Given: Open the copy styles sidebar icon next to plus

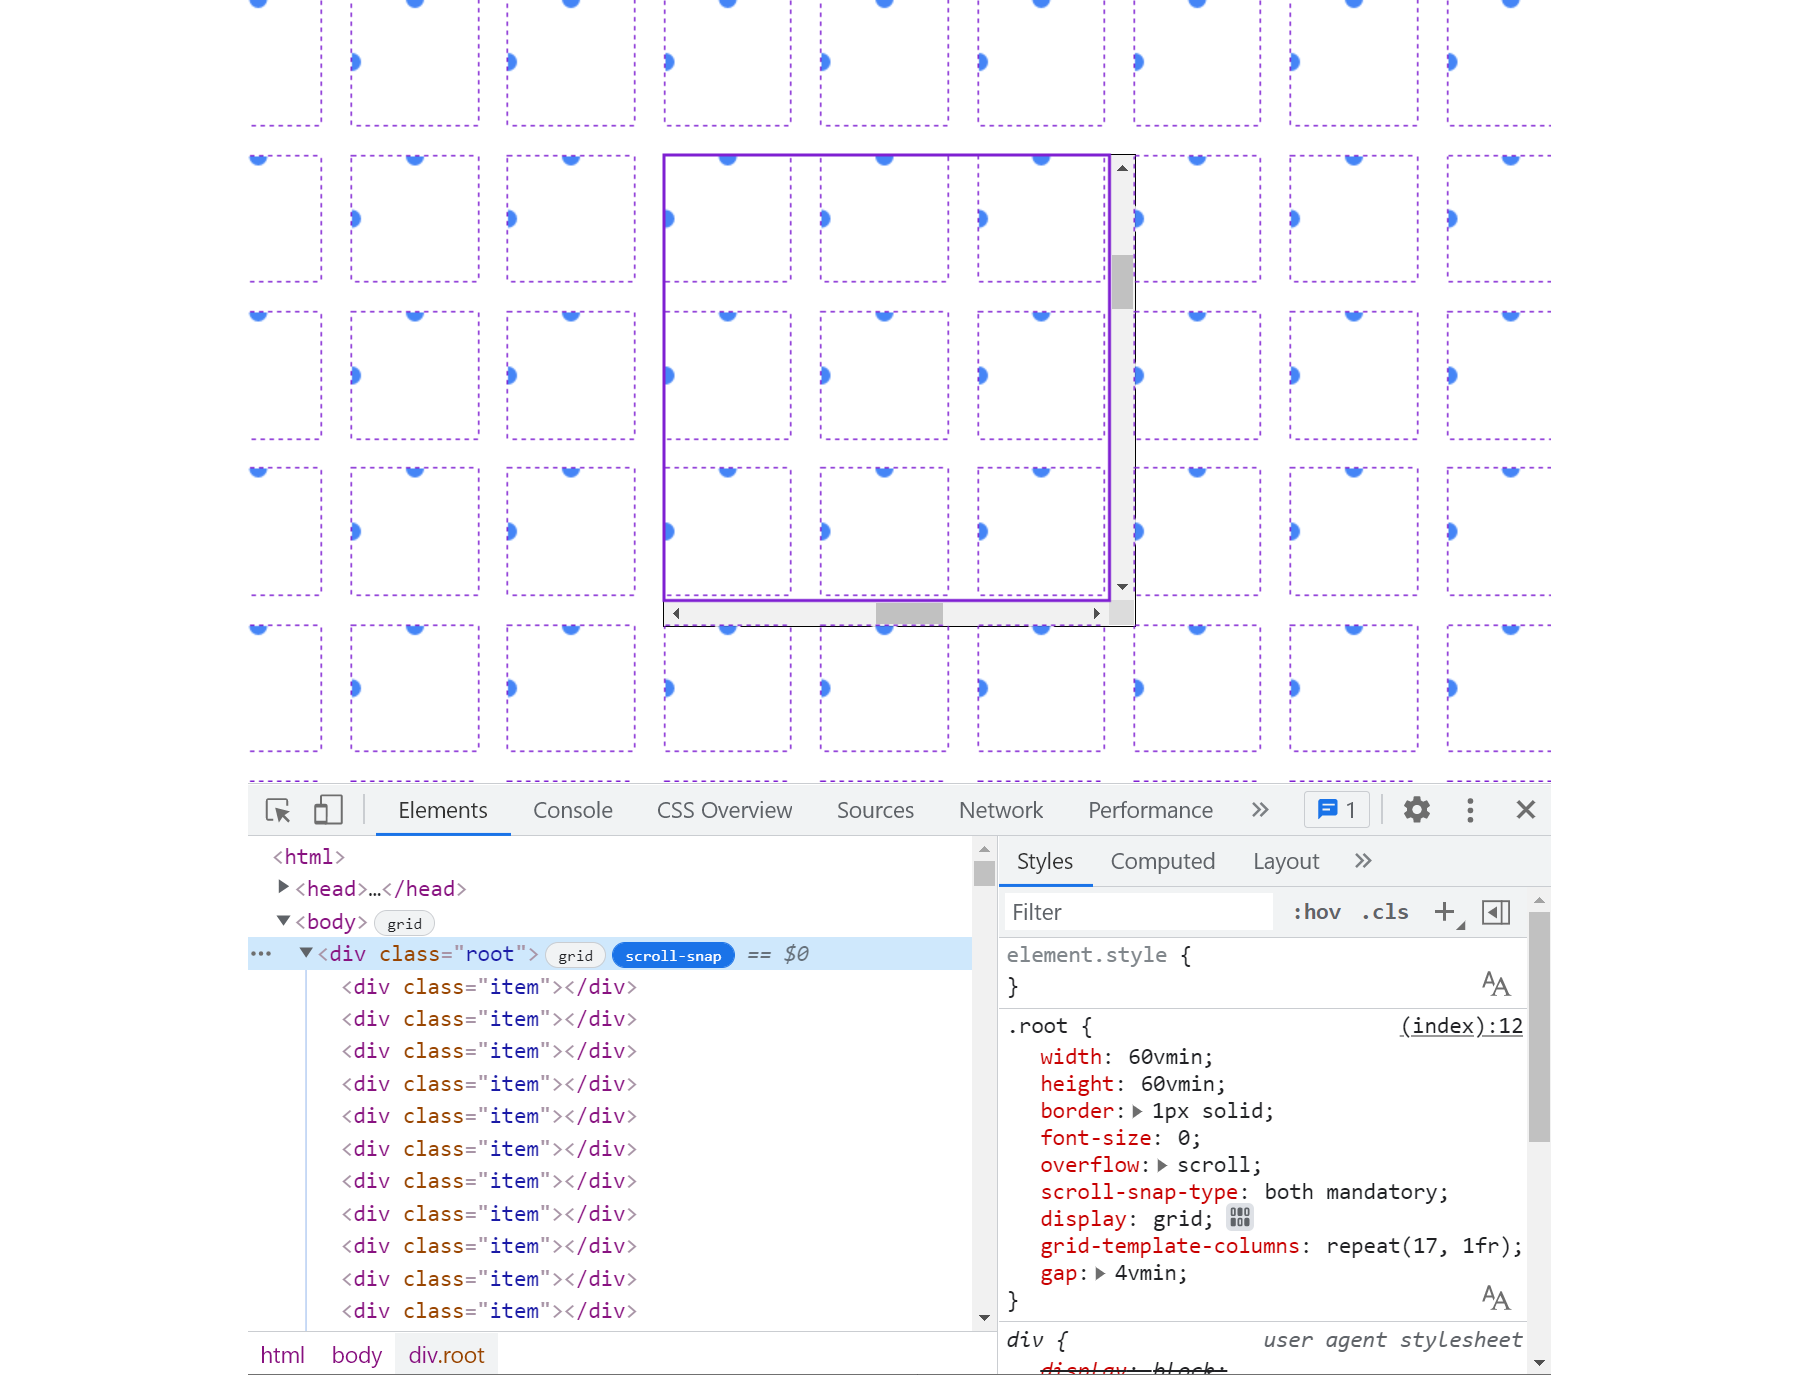Looking at the screenshot, I should click(1495, 912).
